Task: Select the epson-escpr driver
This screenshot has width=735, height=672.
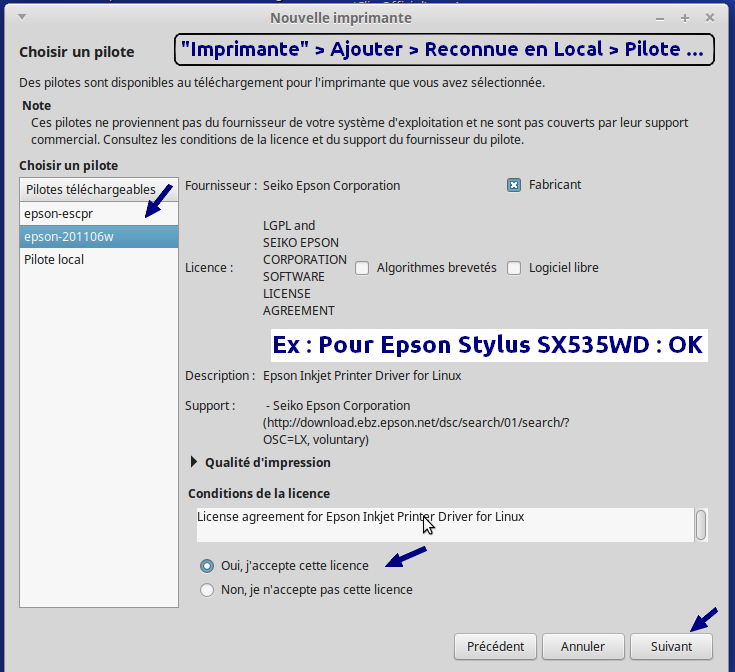Action: [58, 213]
